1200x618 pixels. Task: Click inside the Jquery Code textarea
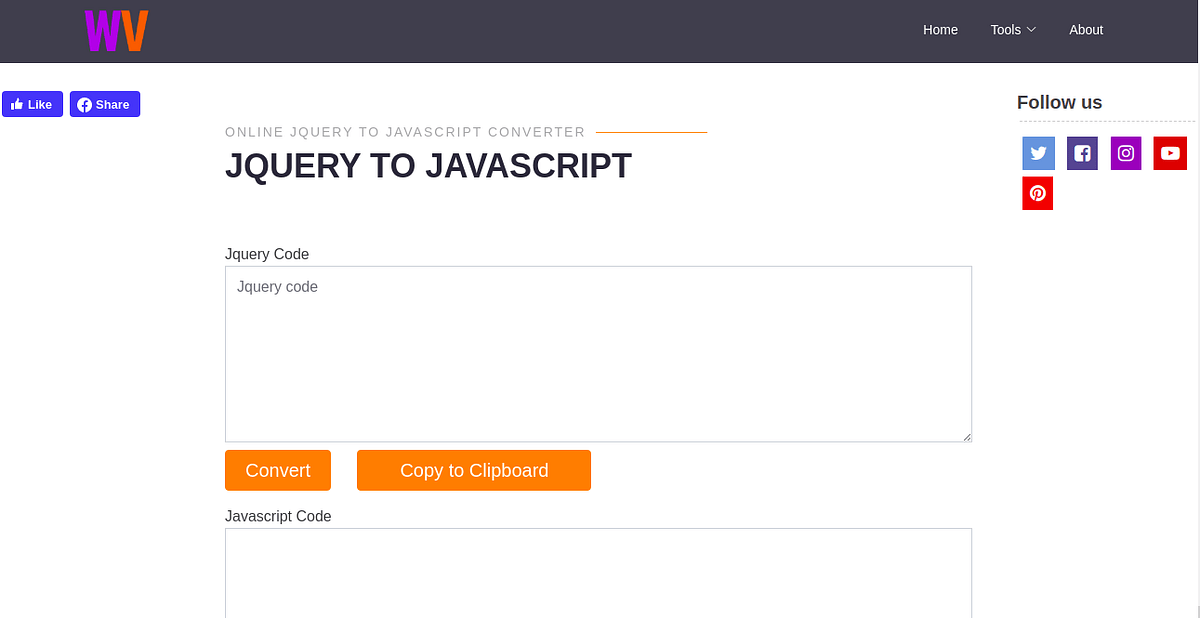(598, 354)
